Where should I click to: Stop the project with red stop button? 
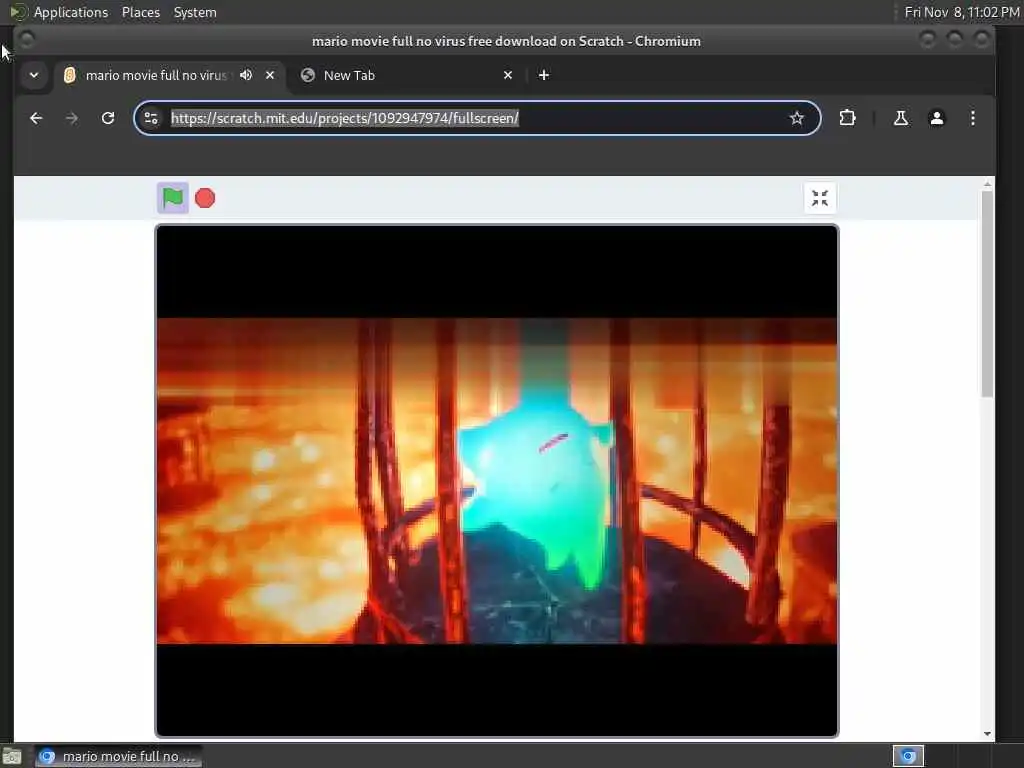coord(205,198)
